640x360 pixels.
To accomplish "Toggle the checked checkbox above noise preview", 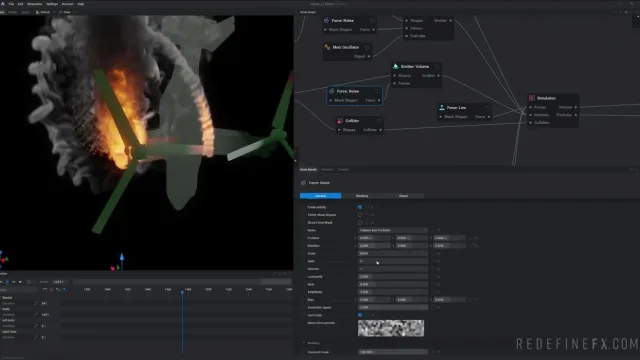I will pos(360,315).
